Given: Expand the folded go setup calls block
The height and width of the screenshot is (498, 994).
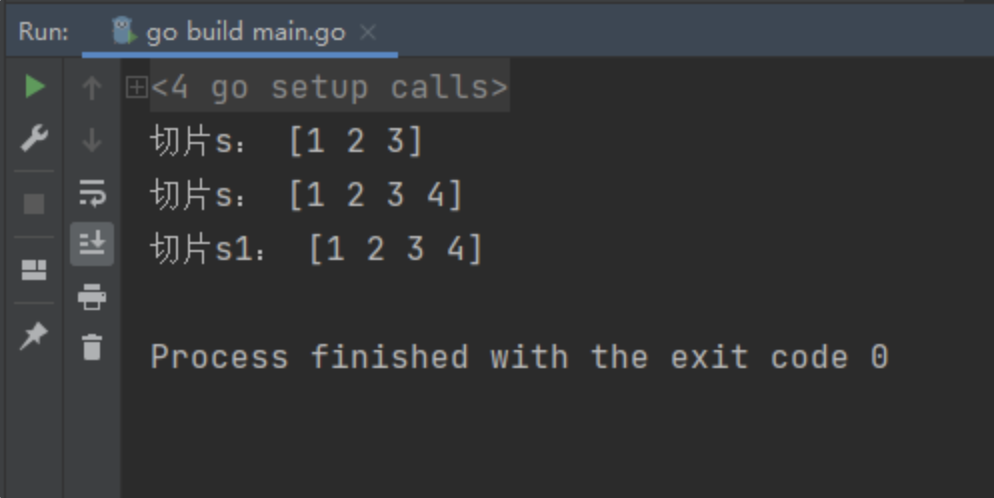Looking at the screenshot, I should tap(136, 87).
